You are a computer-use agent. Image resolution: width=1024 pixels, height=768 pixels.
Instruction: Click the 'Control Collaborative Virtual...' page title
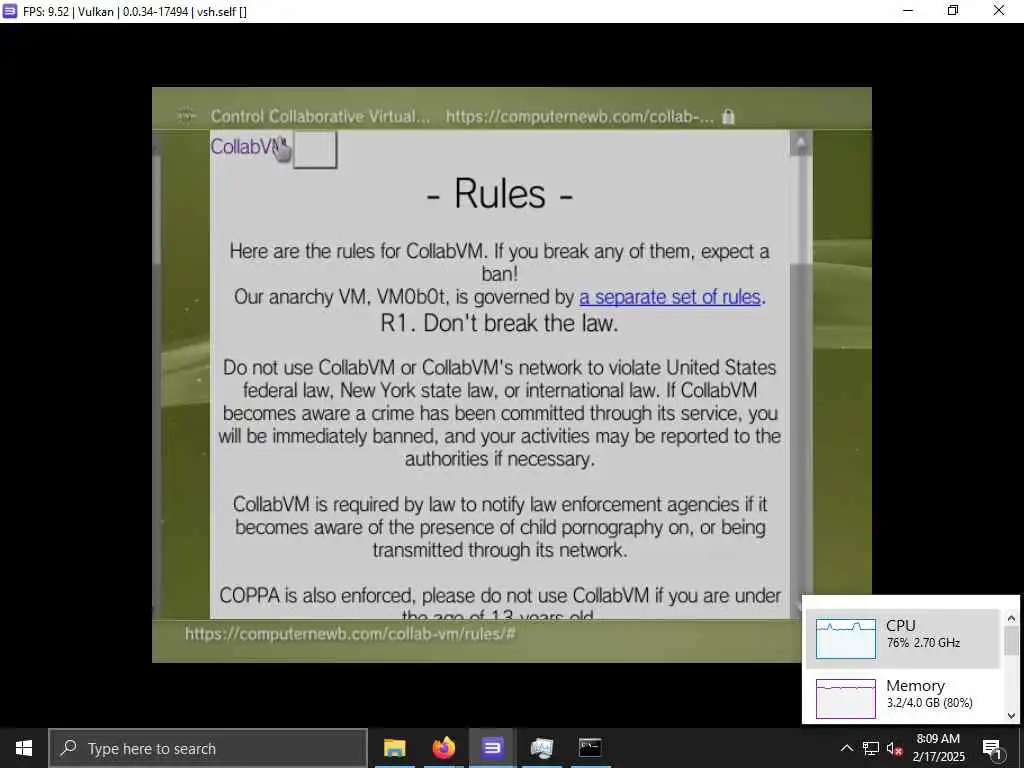point(320,116)
